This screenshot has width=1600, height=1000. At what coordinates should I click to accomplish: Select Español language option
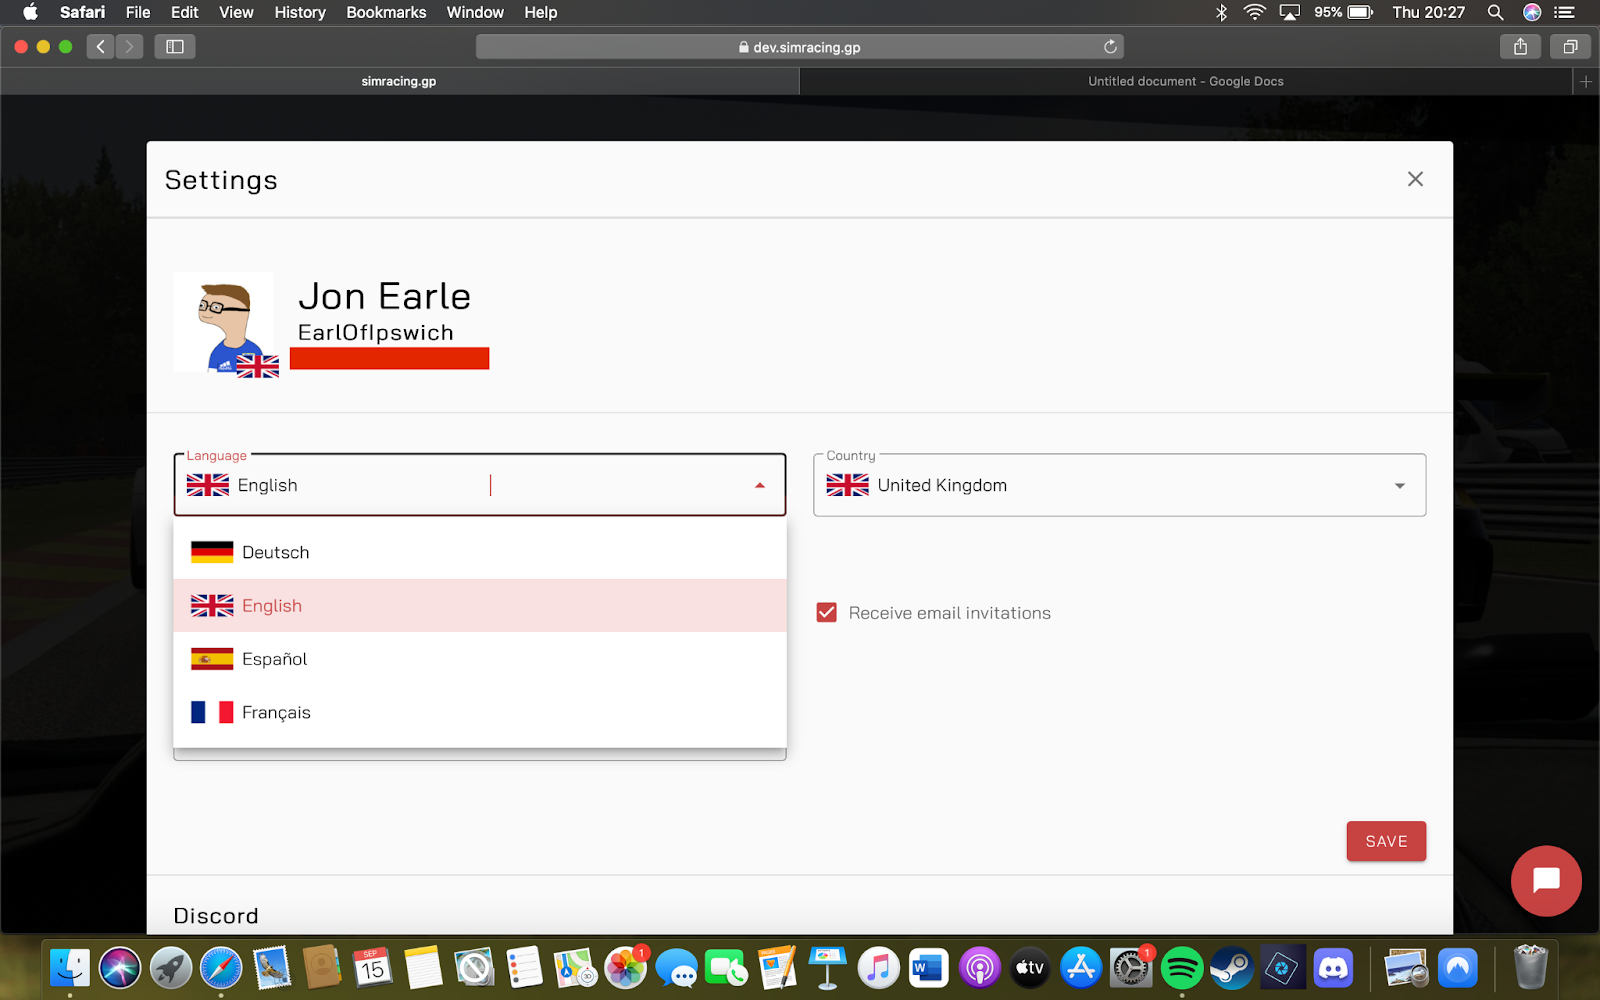tap(275, 660)
